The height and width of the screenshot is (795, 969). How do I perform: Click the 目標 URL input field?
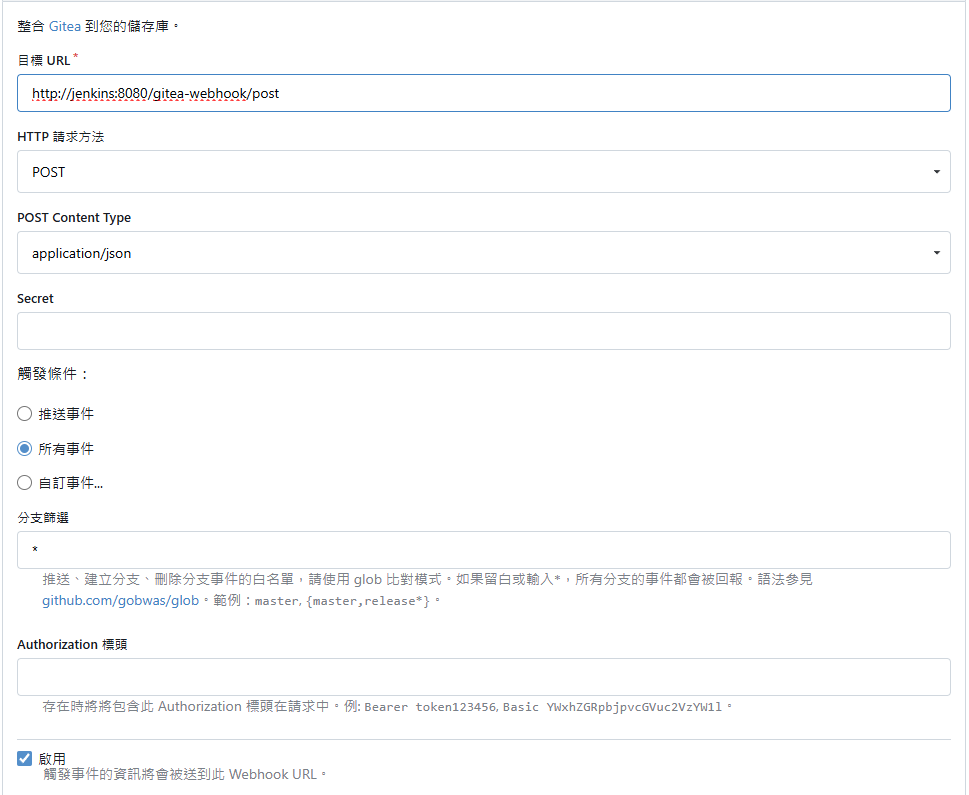483,93
